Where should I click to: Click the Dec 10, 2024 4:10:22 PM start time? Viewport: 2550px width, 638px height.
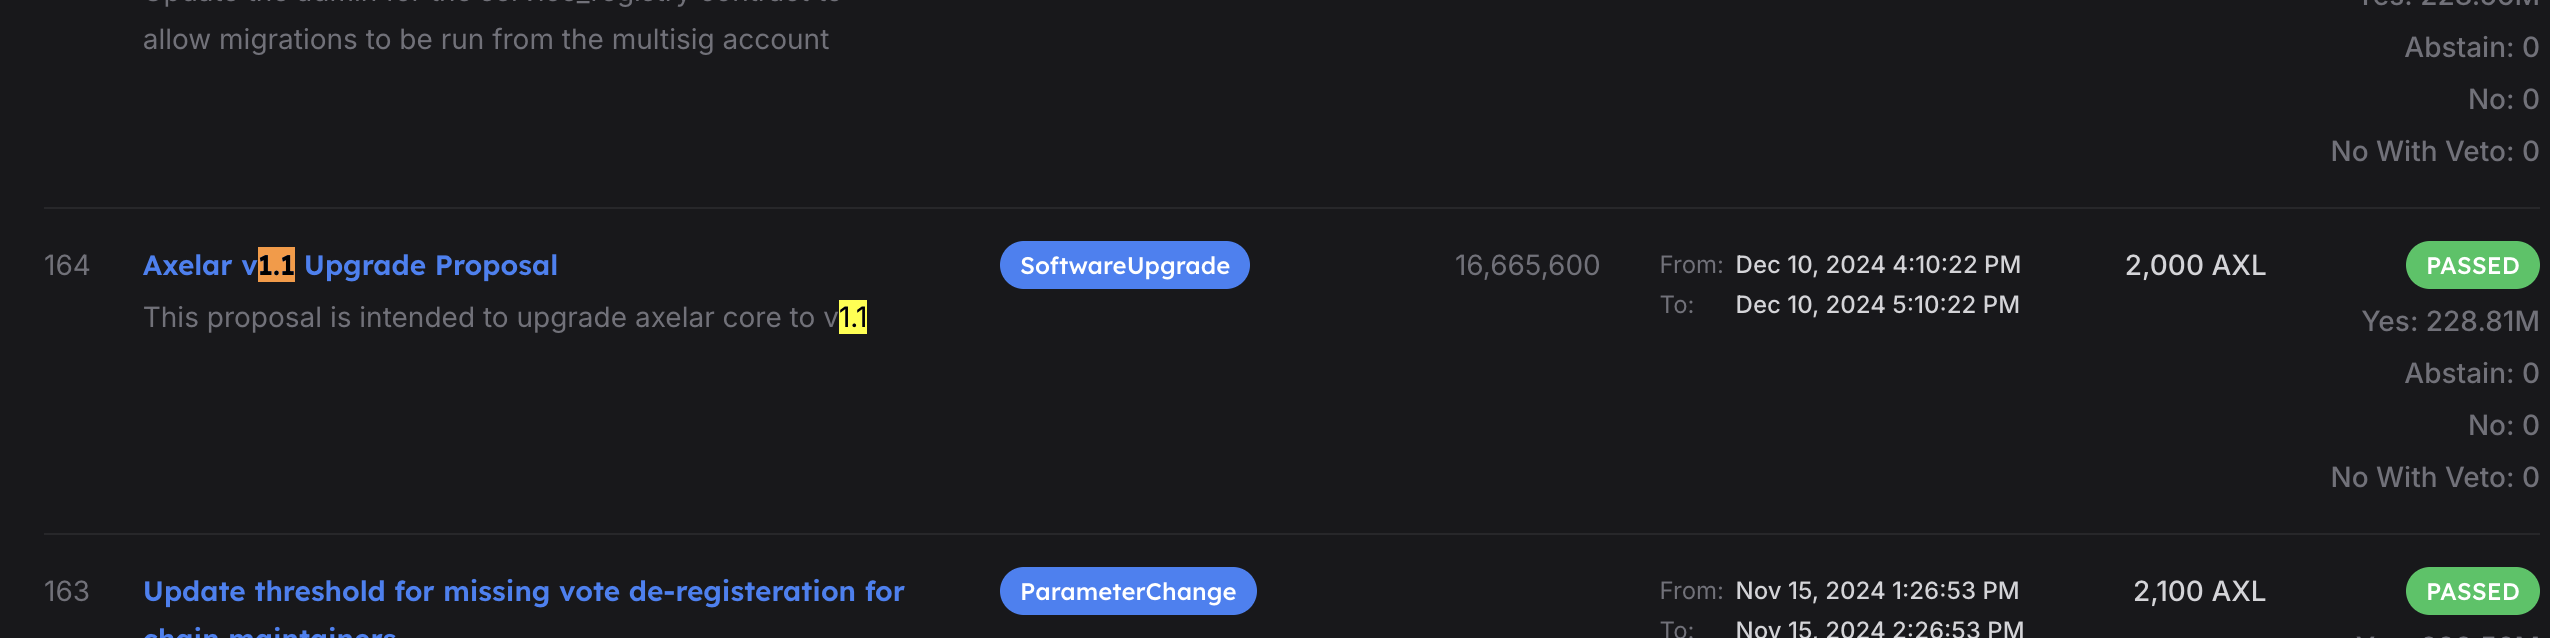tap(1878, 264)
